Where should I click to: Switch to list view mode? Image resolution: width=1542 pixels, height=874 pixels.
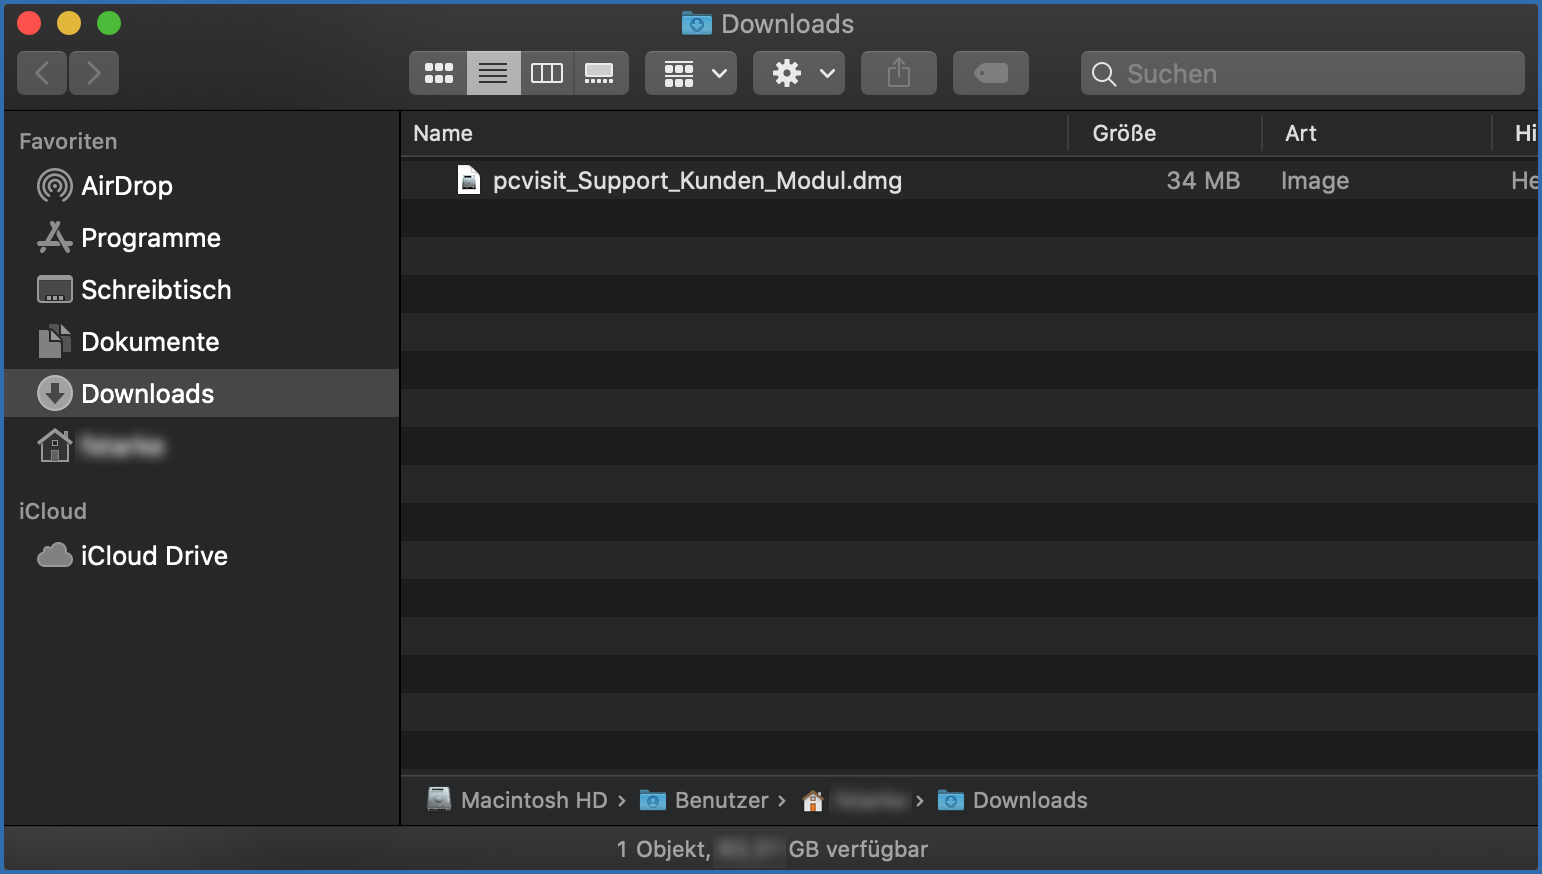(x=493, y=72)
